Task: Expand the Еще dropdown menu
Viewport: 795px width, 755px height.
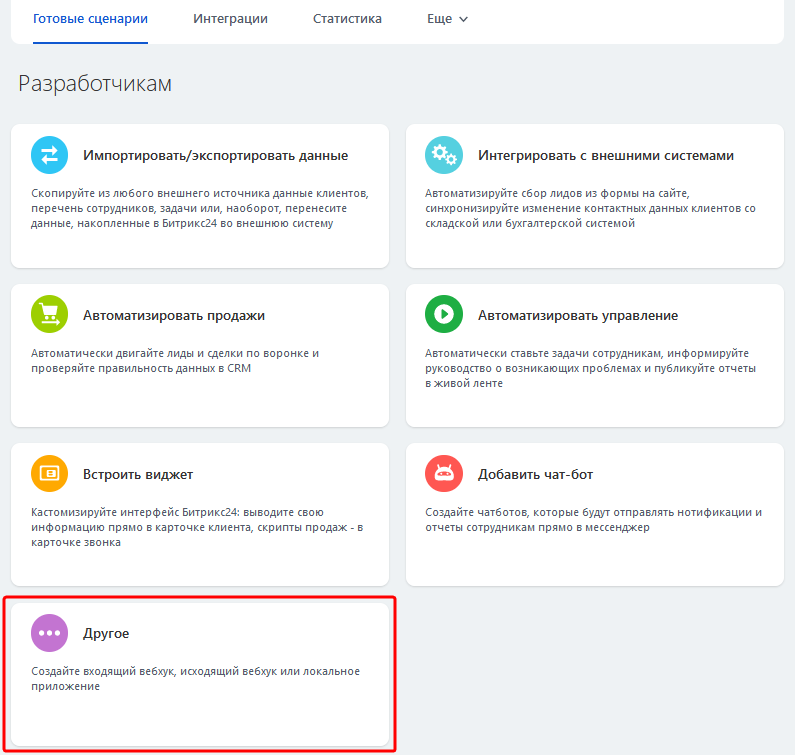Action: point(447,19)
